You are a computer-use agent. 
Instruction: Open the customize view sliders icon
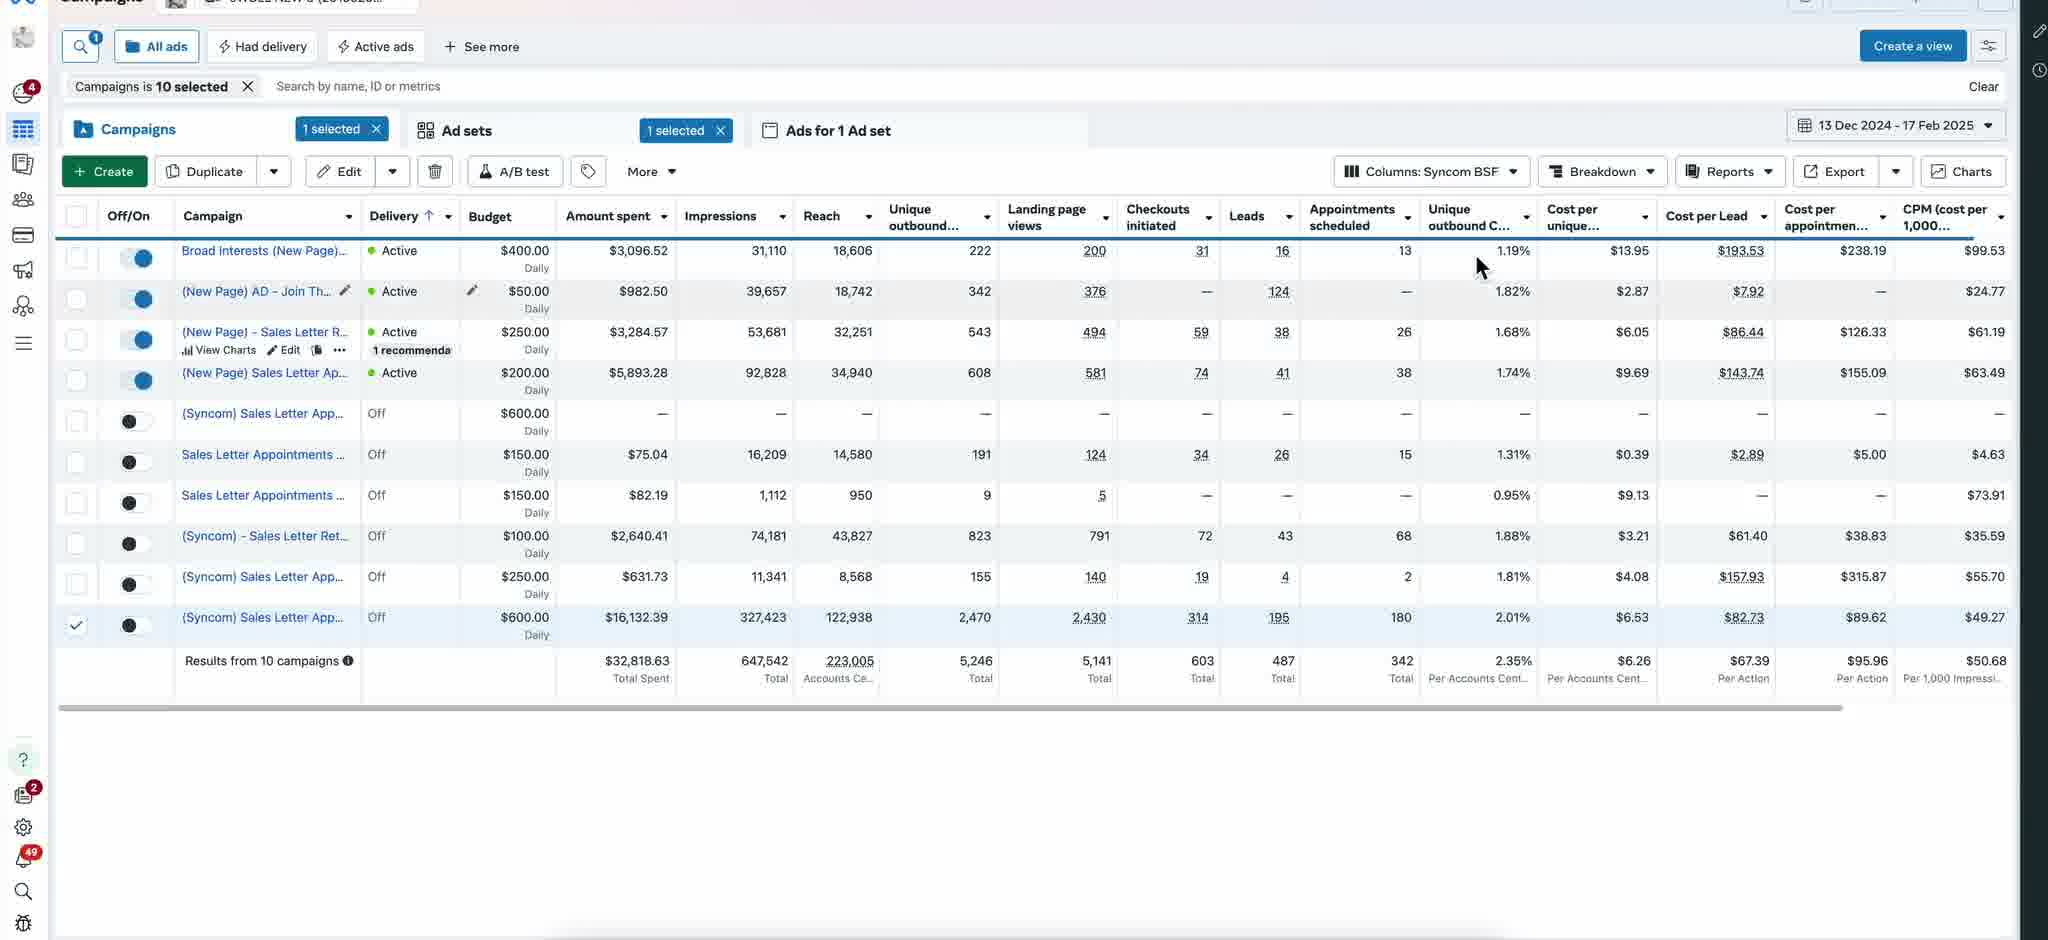(1988, 46)
